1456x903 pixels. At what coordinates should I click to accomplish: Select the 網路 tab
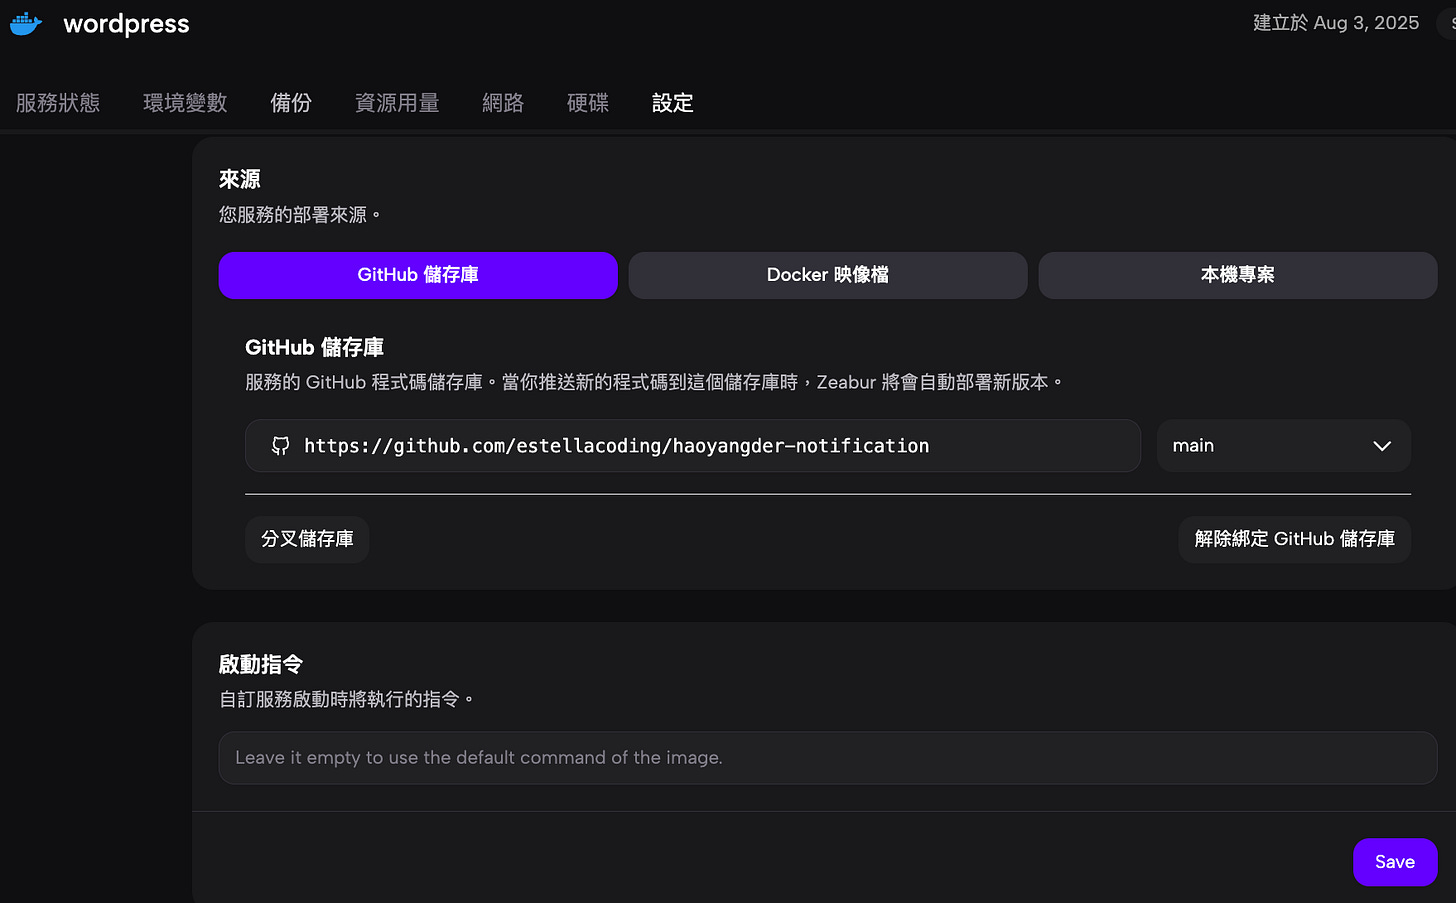click(x=503, y=103)
